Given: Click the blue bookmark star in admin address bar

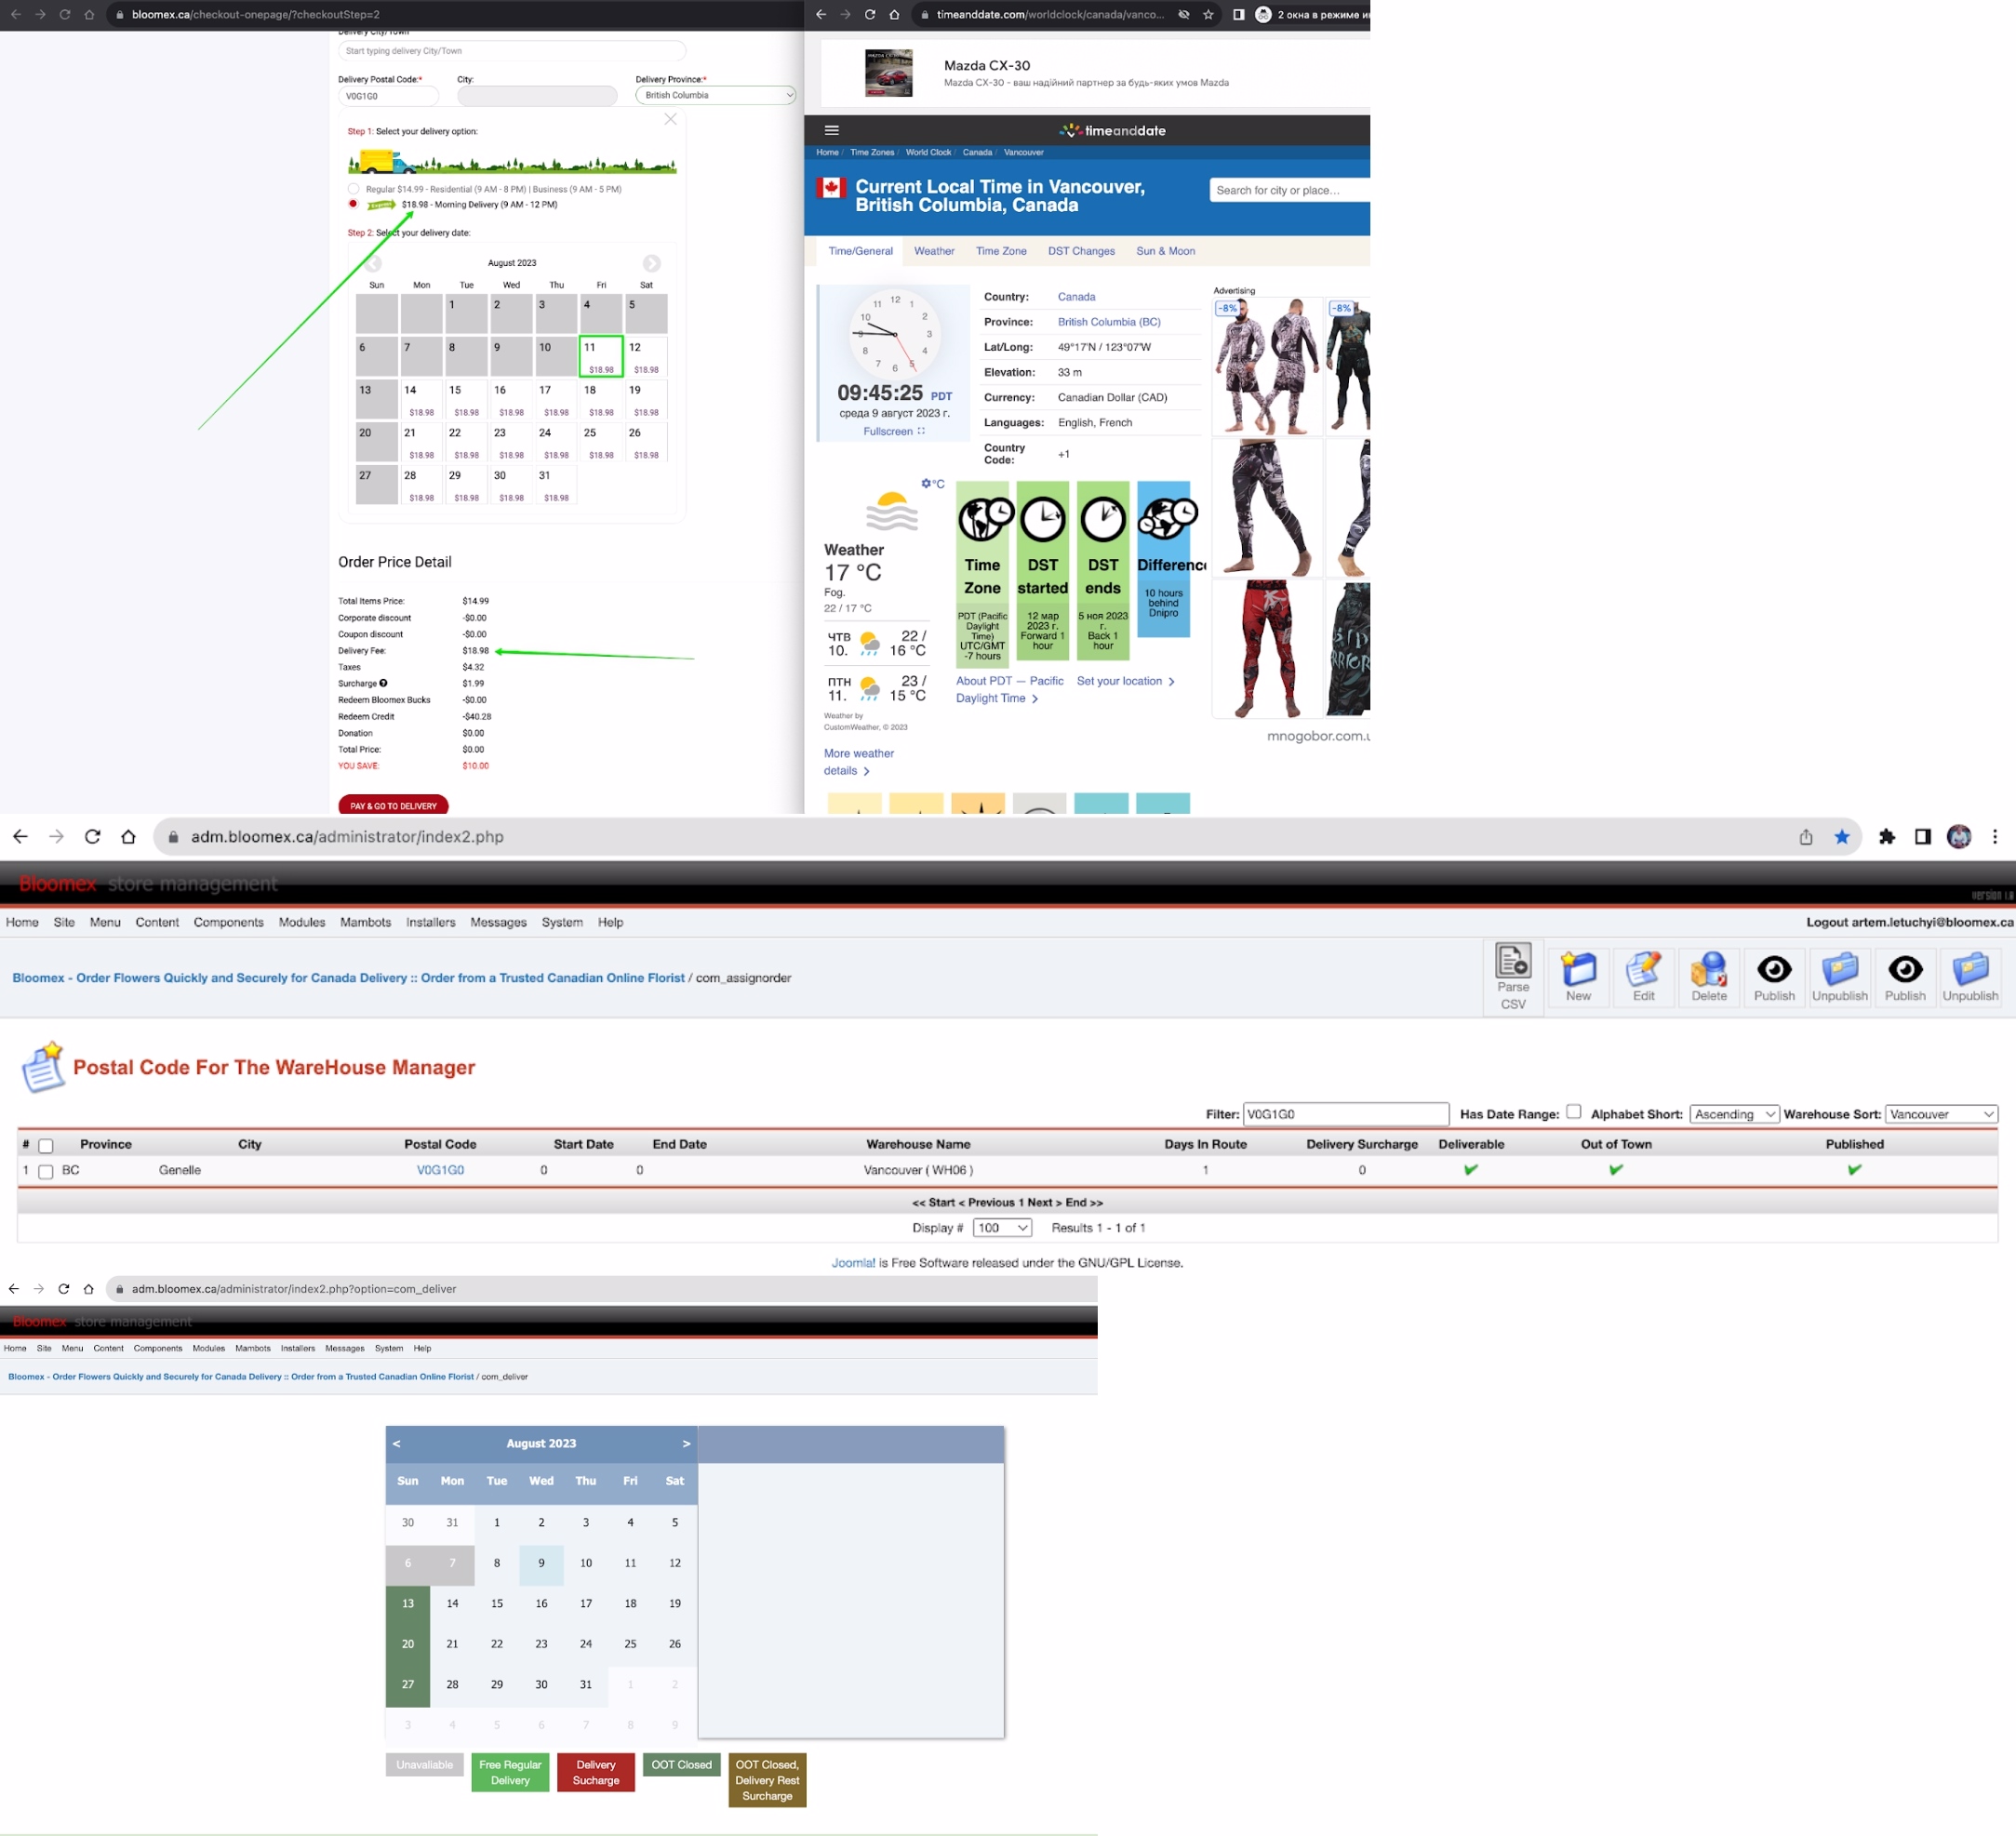Looking at the screenshot, I should 1842,837.
